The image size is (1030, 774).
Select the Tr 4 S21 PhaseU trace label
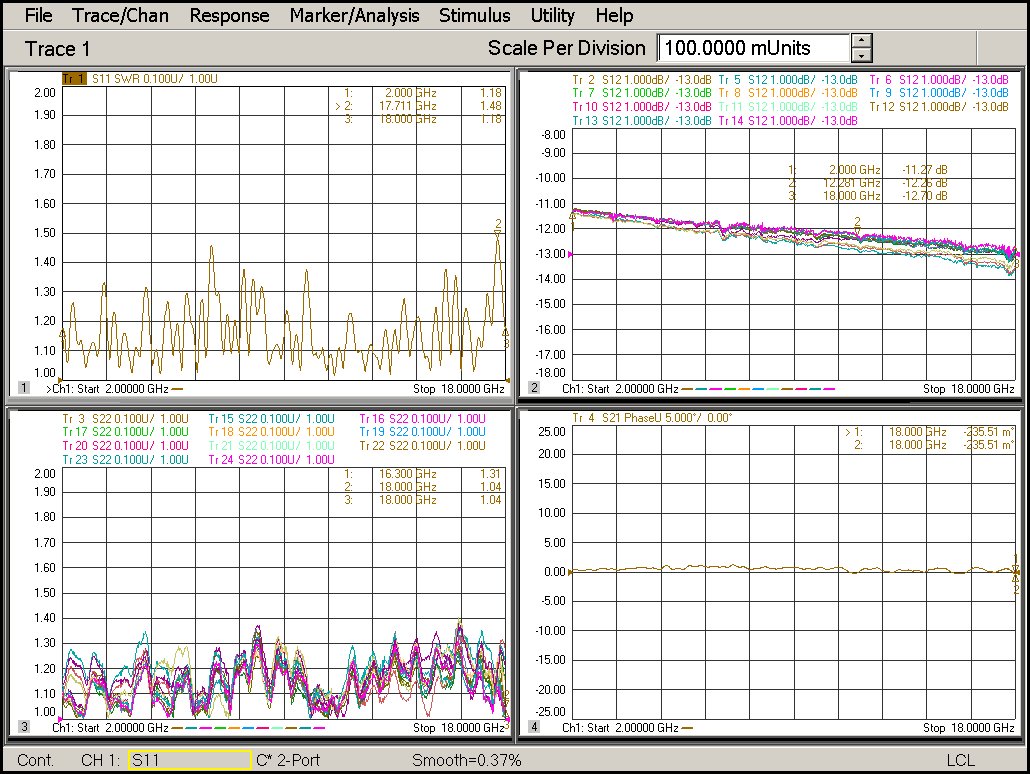(652, 418)
